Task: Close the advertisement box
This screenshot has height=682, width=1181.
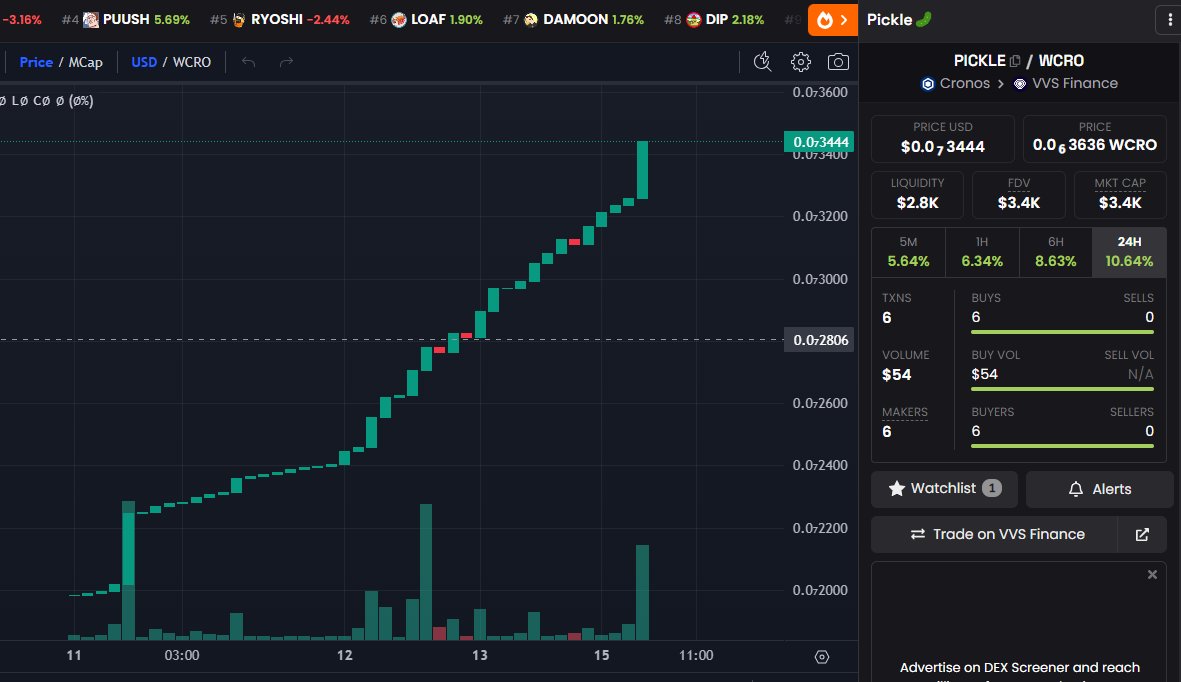Action: 1152,575
